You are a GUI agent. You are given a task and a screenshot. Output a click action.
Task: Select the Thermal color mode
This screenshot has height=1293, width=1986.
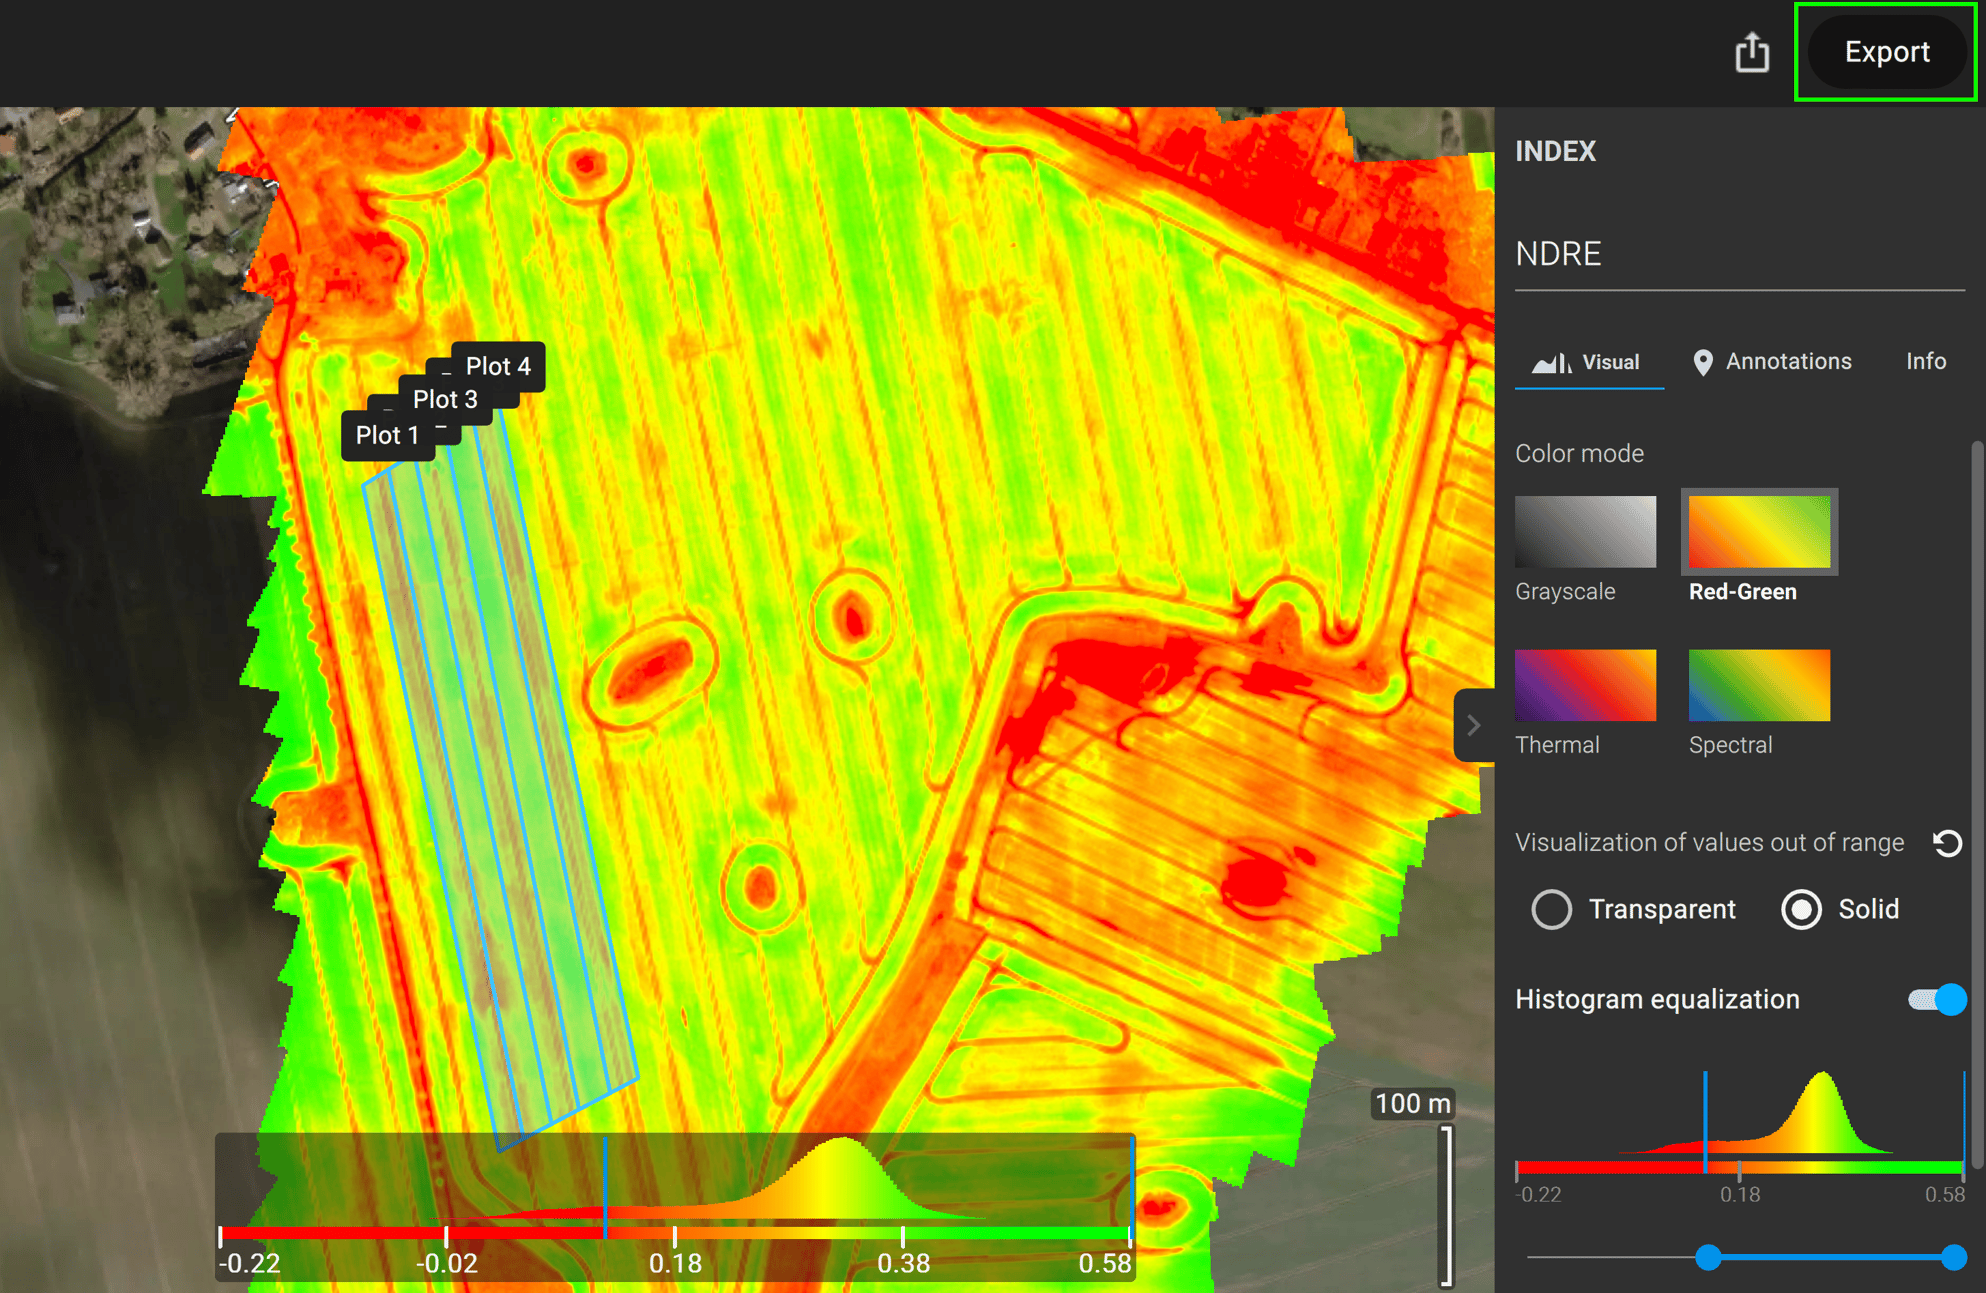[1586, 686]
